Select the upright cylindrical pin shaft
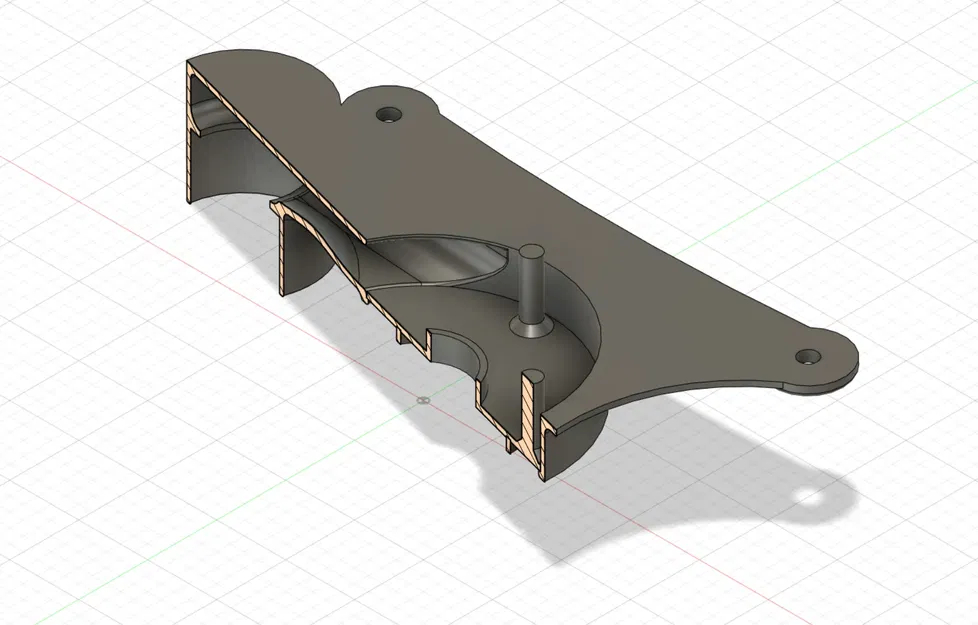Image resolution: width=978 pixels, height=625 pixels. 531,284
